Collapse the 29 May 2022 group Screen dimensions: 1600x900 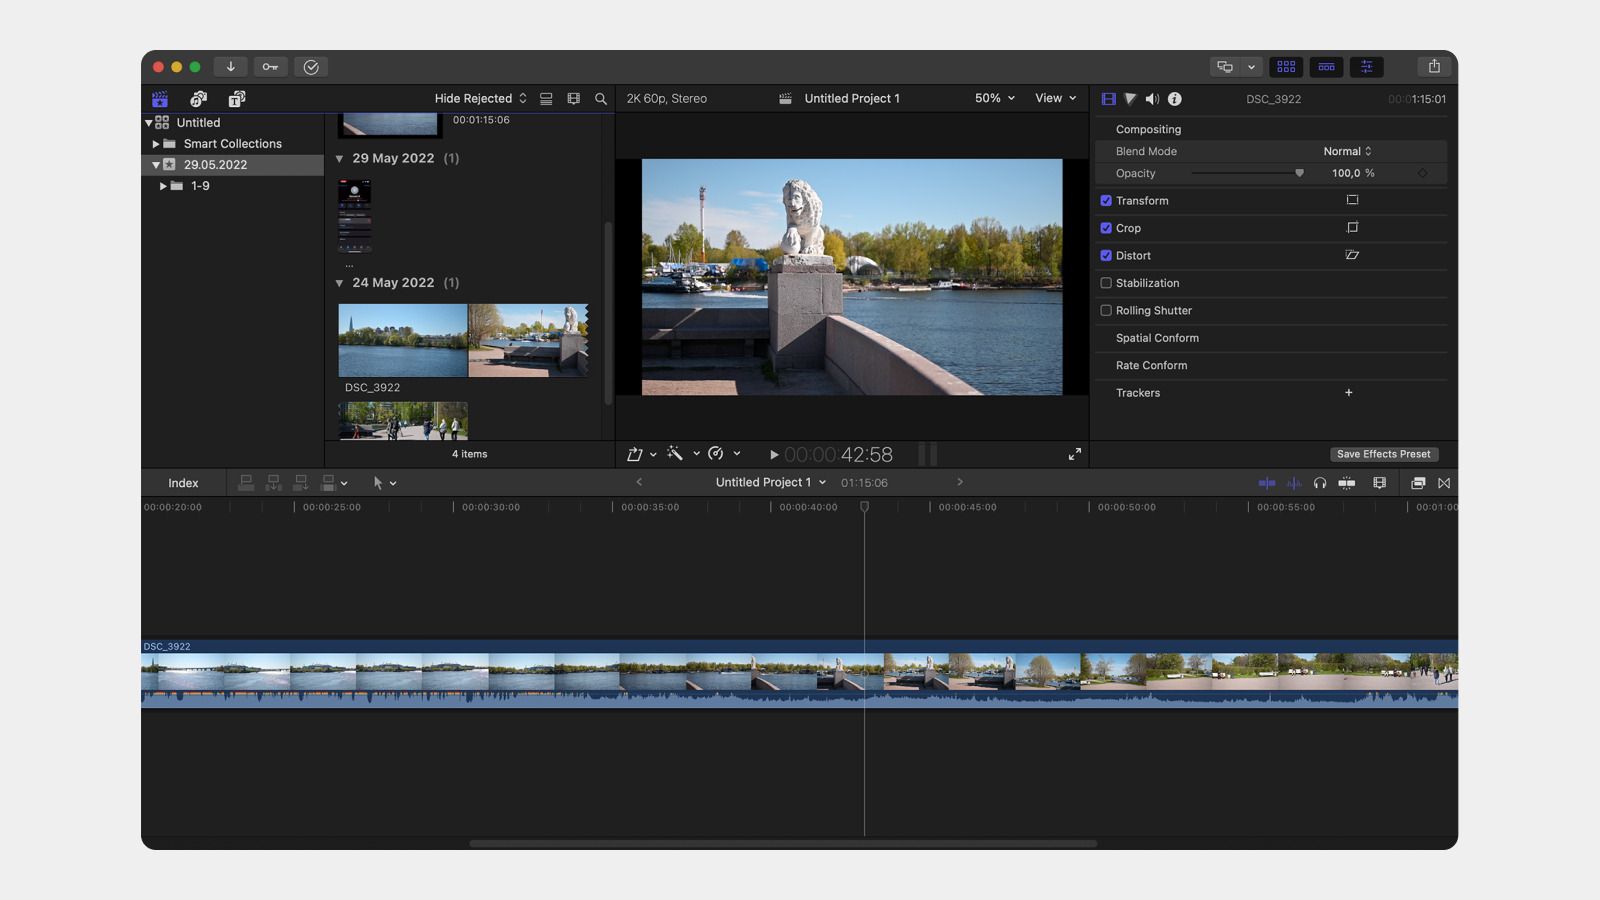[x=339, y=159]
